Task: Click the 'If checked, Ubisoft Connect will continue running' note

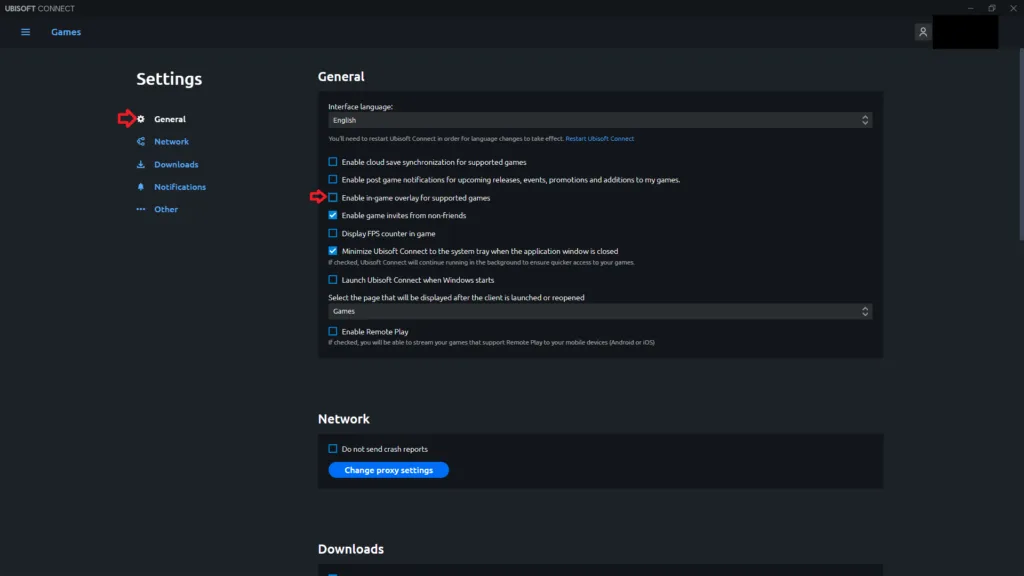Action: (481, 263)
